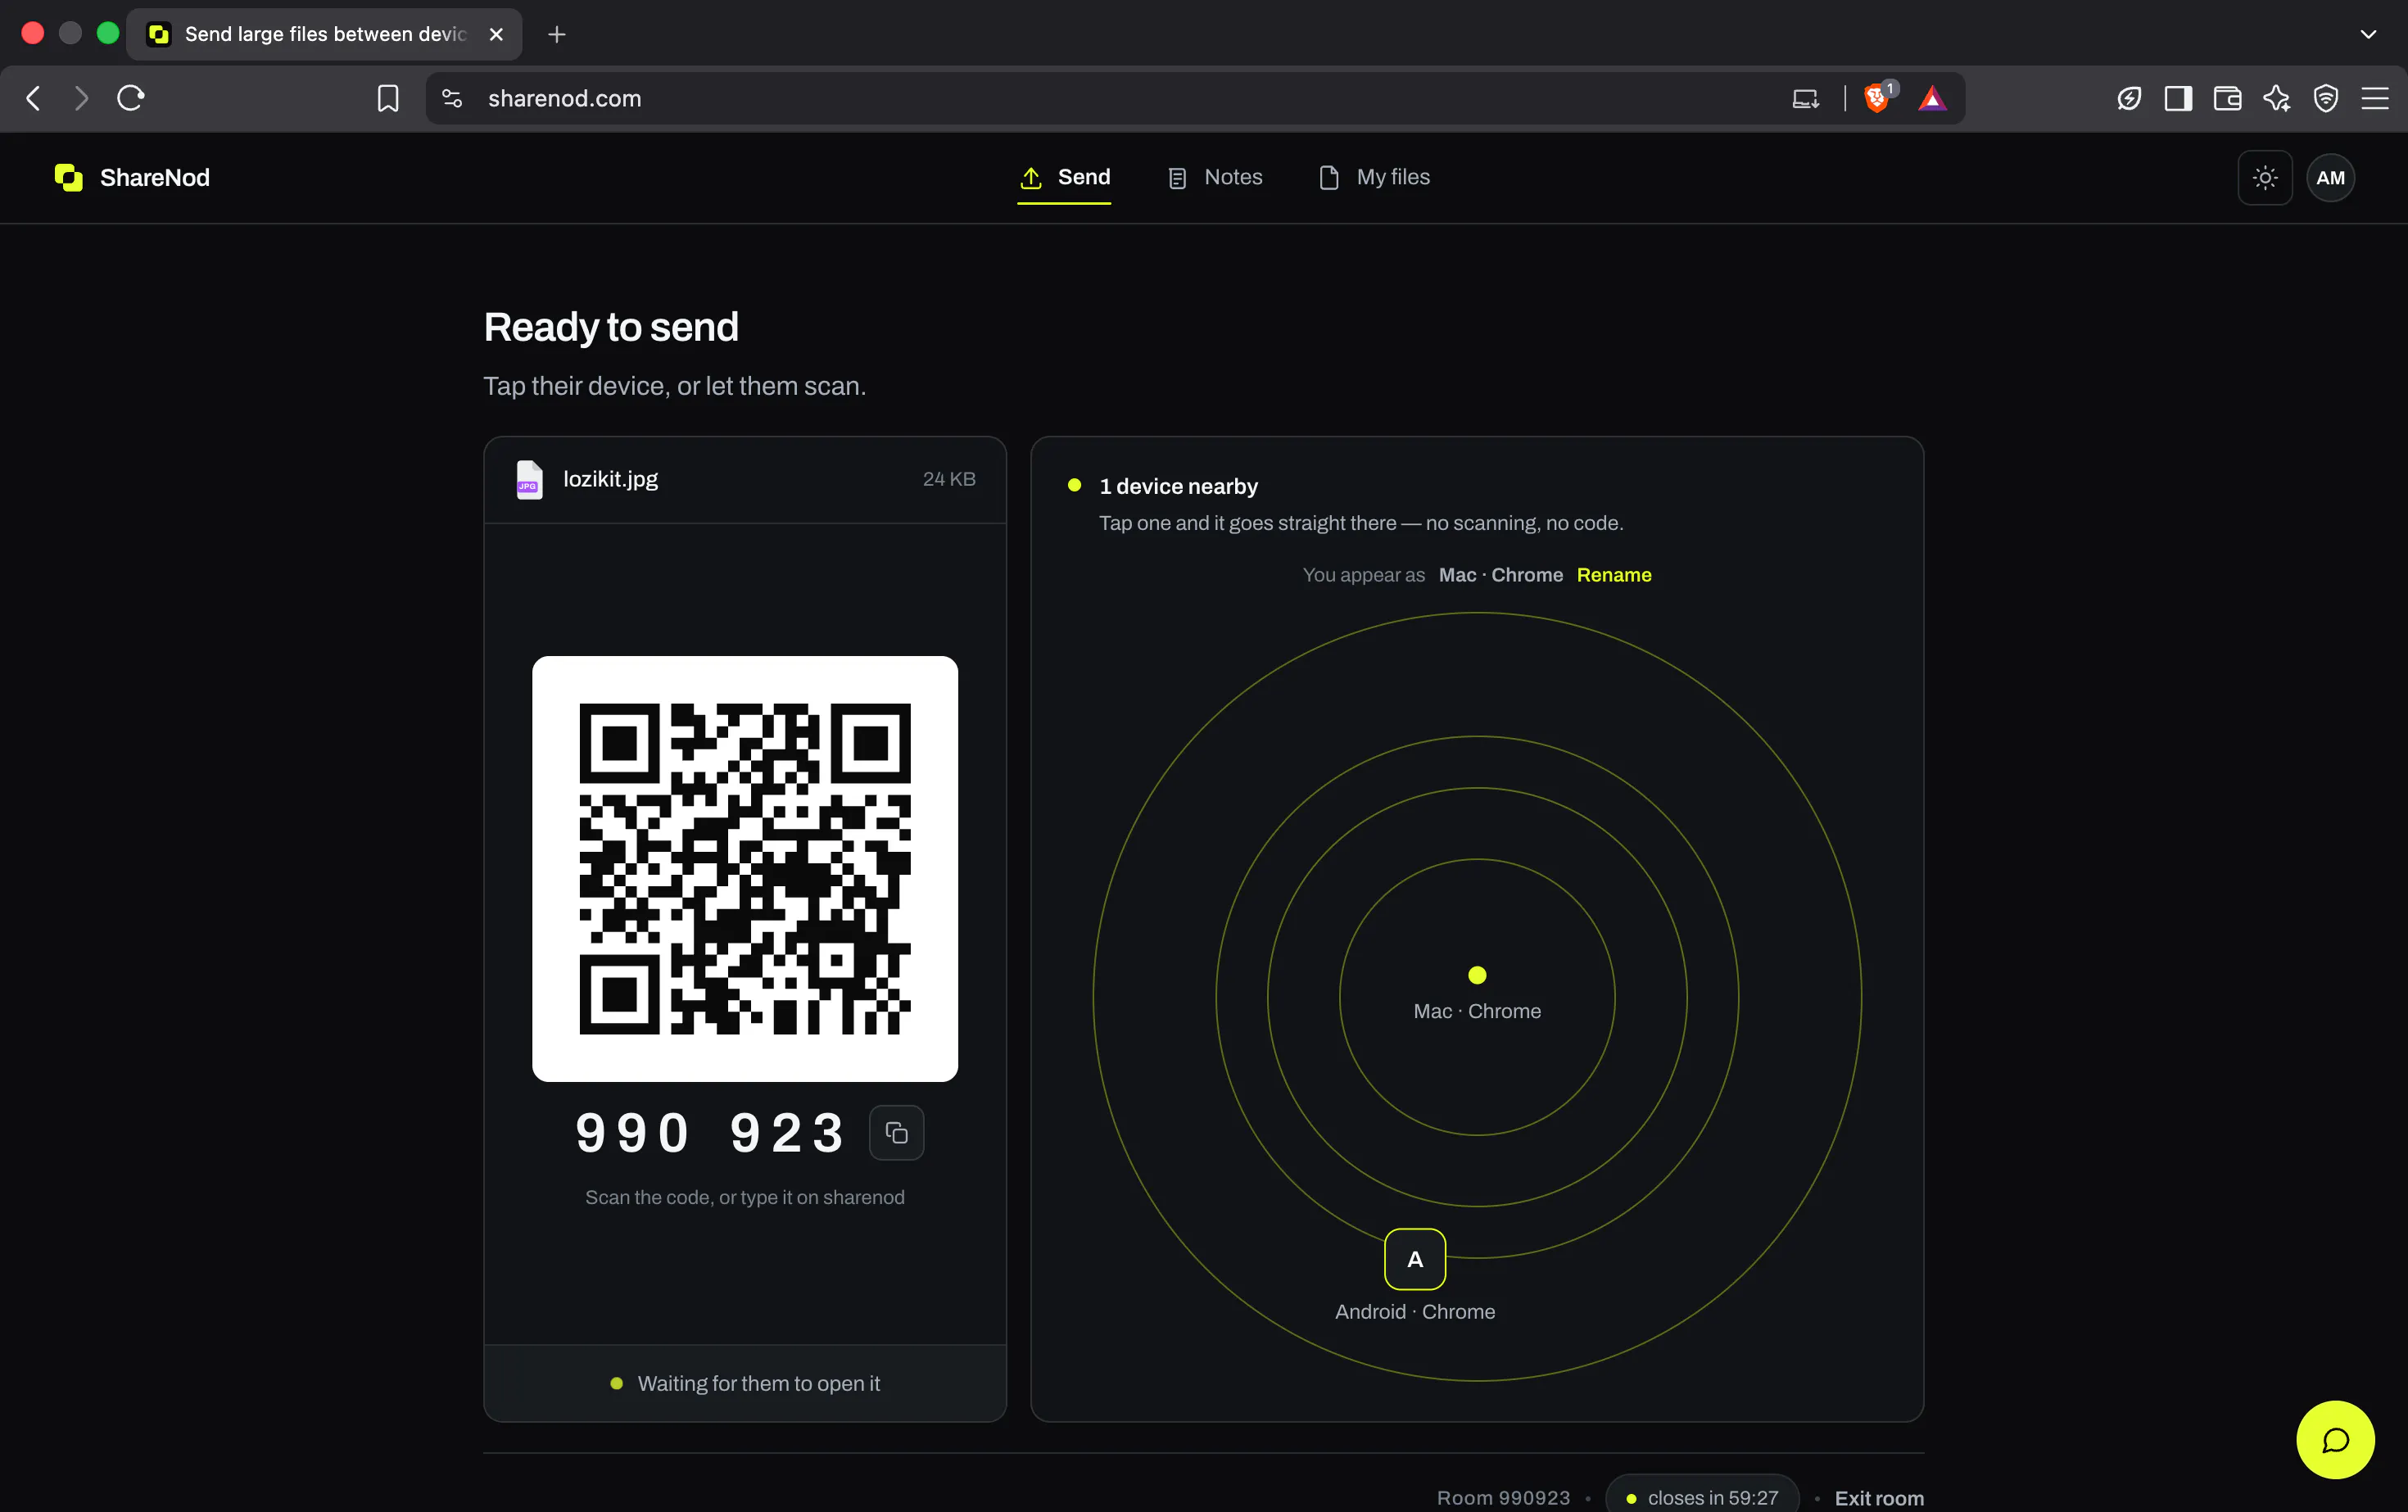Click the Ready to send heading
Screen dimensions: 2408x1512
(x=611, y=327)
